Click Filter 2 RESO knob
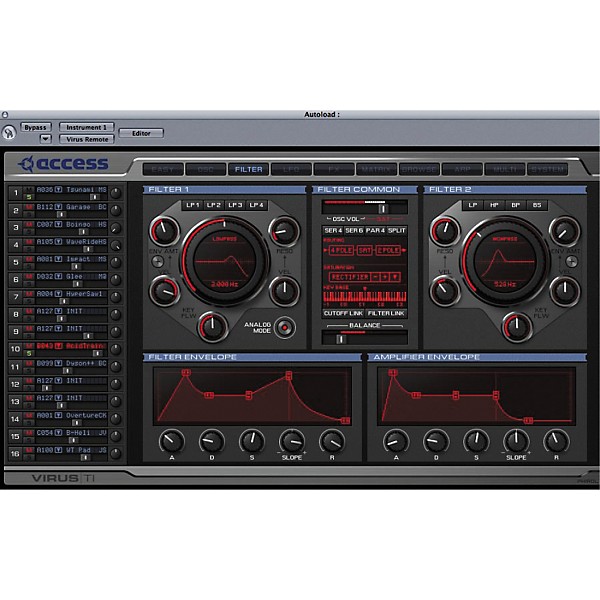Image resolution: width=600 pixels, height=600 pixels. (x=444, y=231)
